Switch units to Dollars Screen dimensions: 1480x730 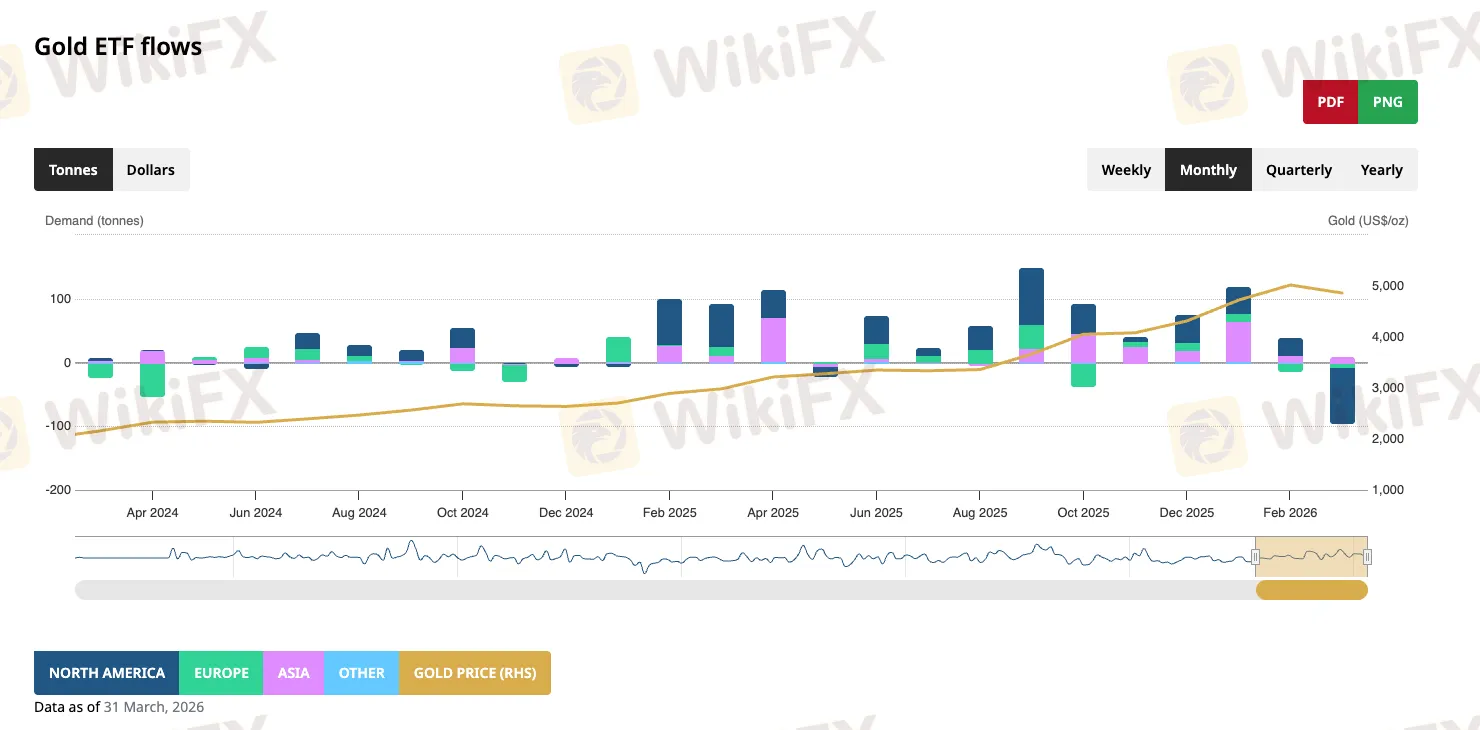tap(150, 169)
